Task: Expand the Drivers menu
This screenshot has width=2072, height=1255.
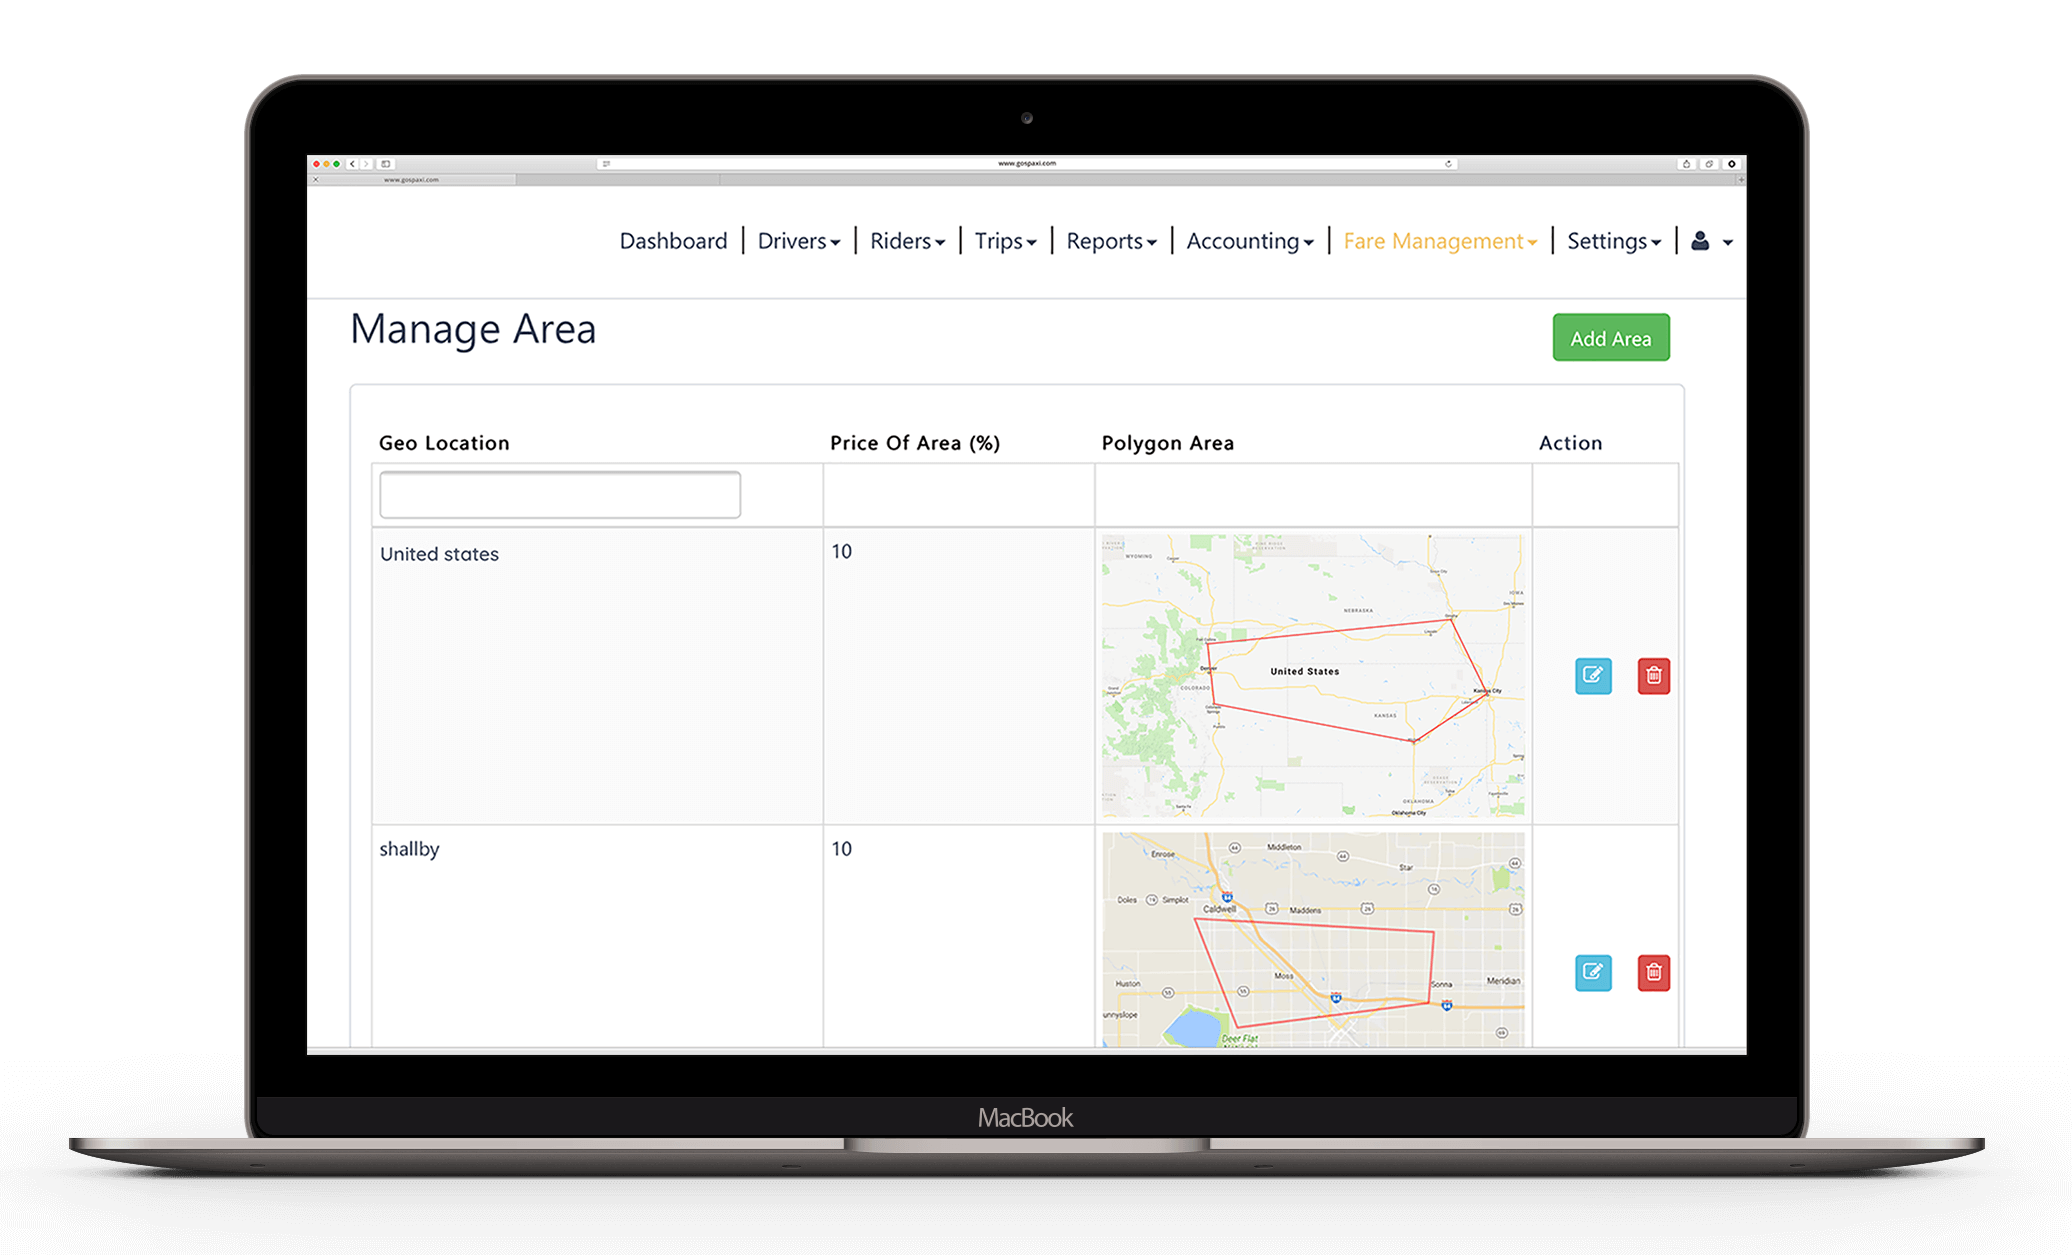Action: click(798, 241)
